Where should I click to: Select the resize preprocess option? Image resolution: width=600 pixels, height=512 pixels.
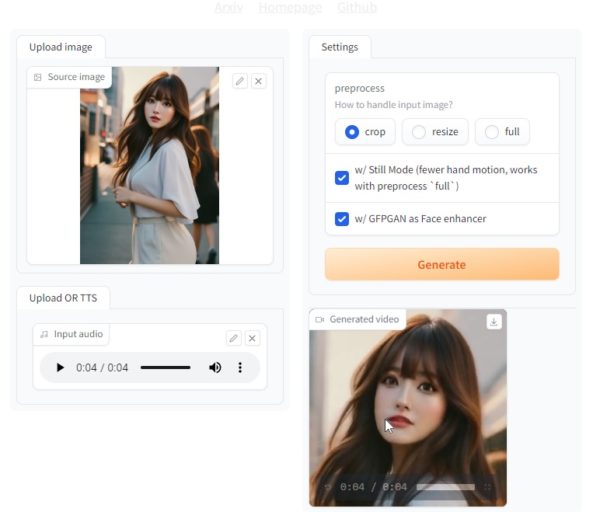(419, 132)
